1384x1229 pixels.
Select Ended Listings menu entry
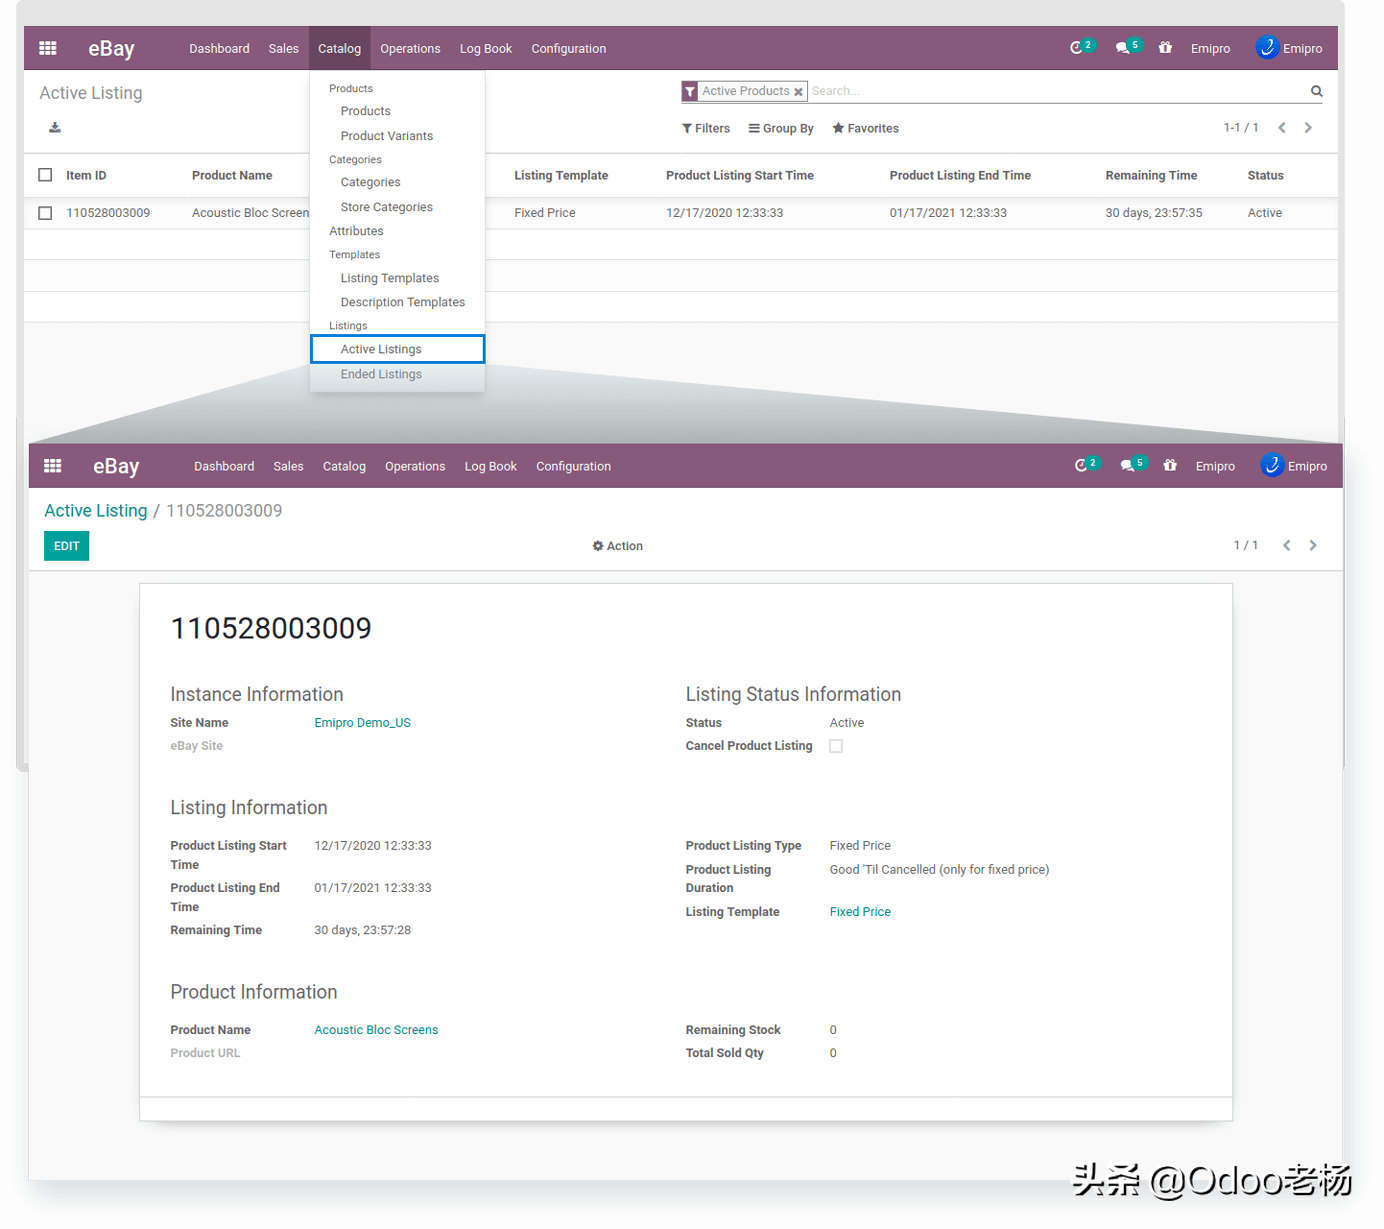coord(381,374)
